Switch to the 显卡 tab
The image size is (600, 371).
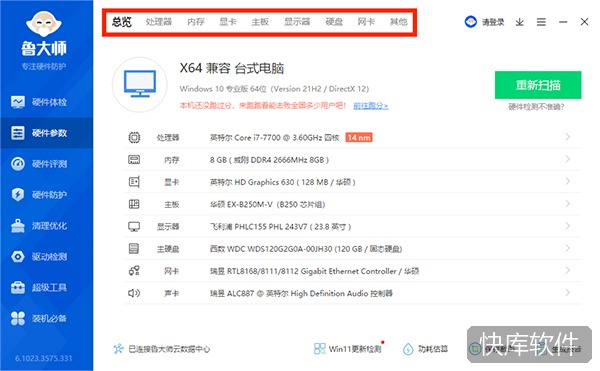click(228, 22)
